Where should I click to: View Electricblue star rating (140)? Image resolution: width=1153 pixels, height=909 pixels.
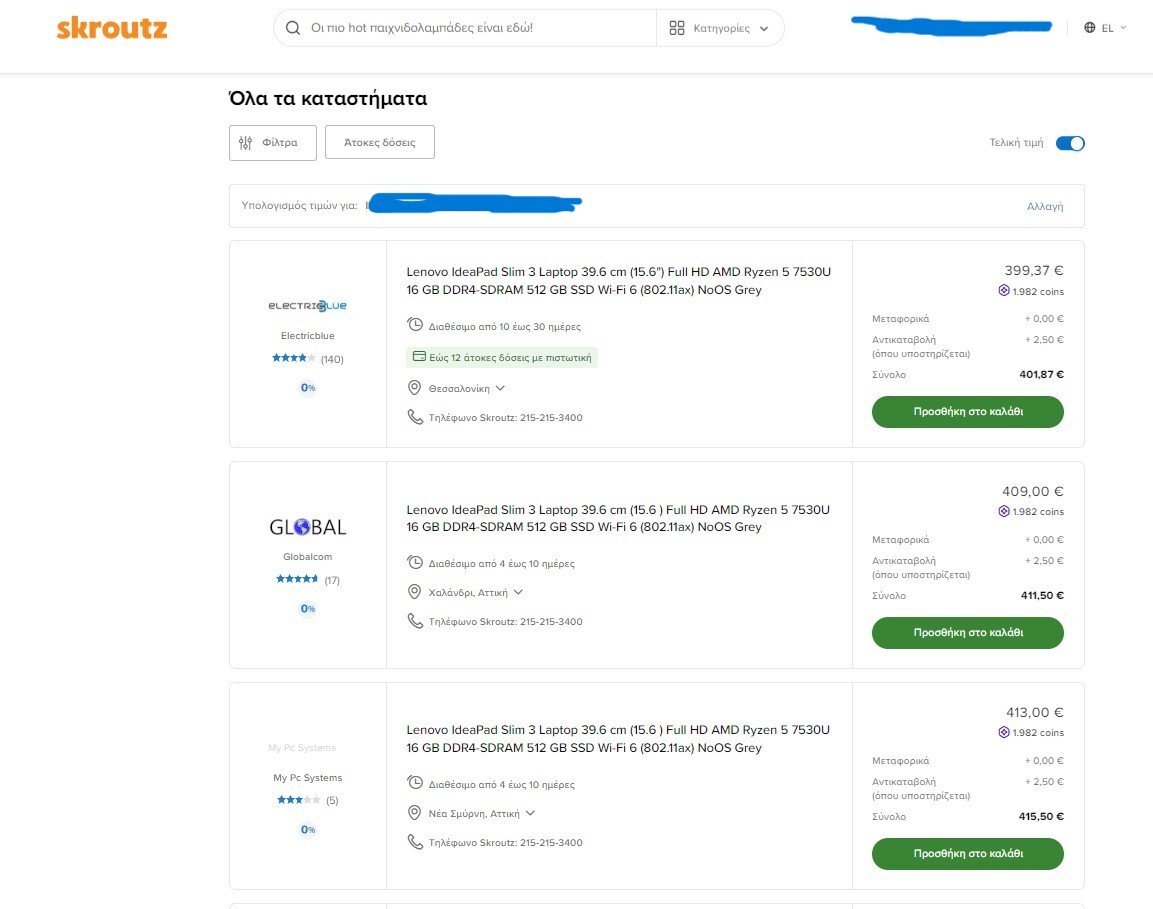pyautogui.click(x=307, y=358)
